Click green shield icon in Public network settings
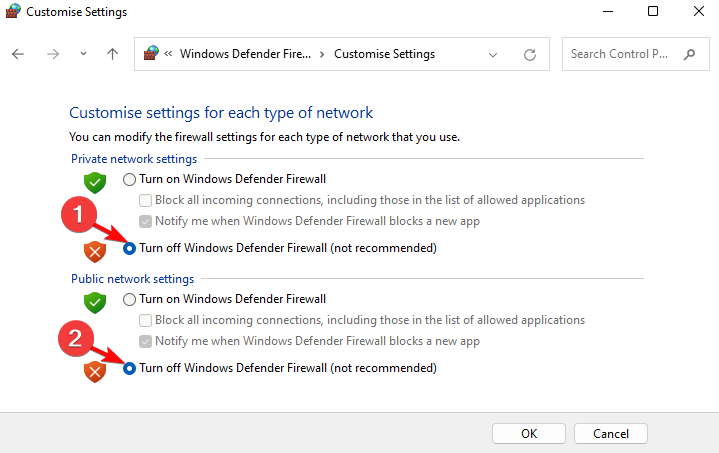The width and height of the screenshot is (719, 453). click(x=95, y=303)
